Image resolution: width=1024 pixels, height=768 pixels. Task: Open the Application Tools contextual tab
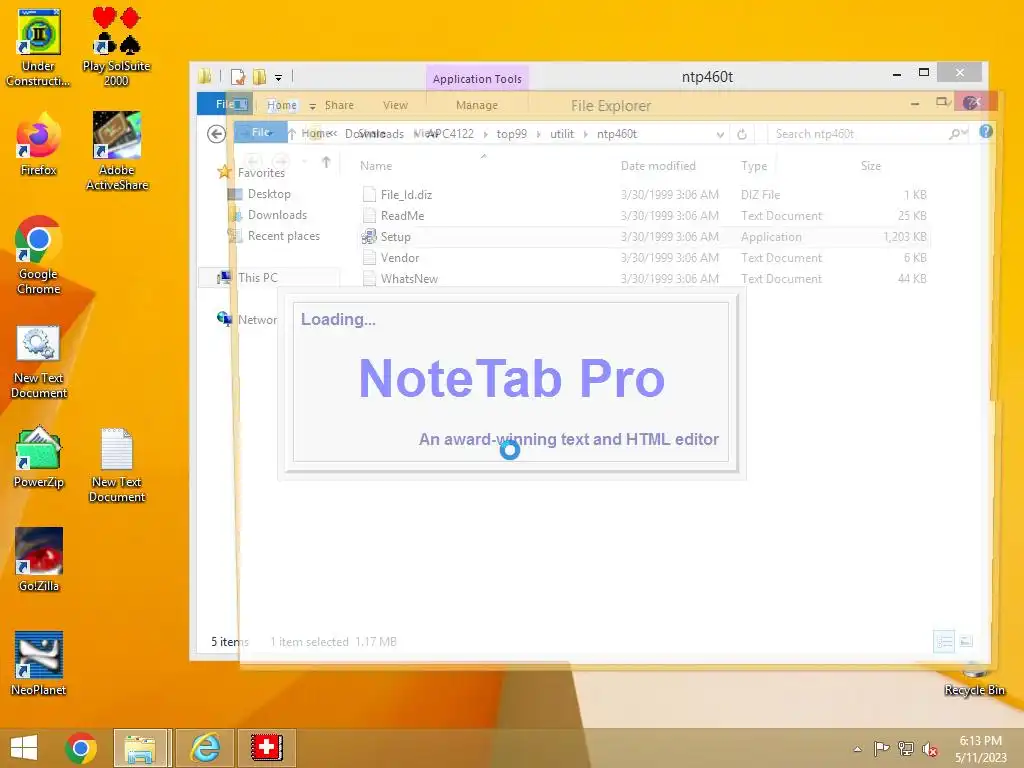(477, 78)
